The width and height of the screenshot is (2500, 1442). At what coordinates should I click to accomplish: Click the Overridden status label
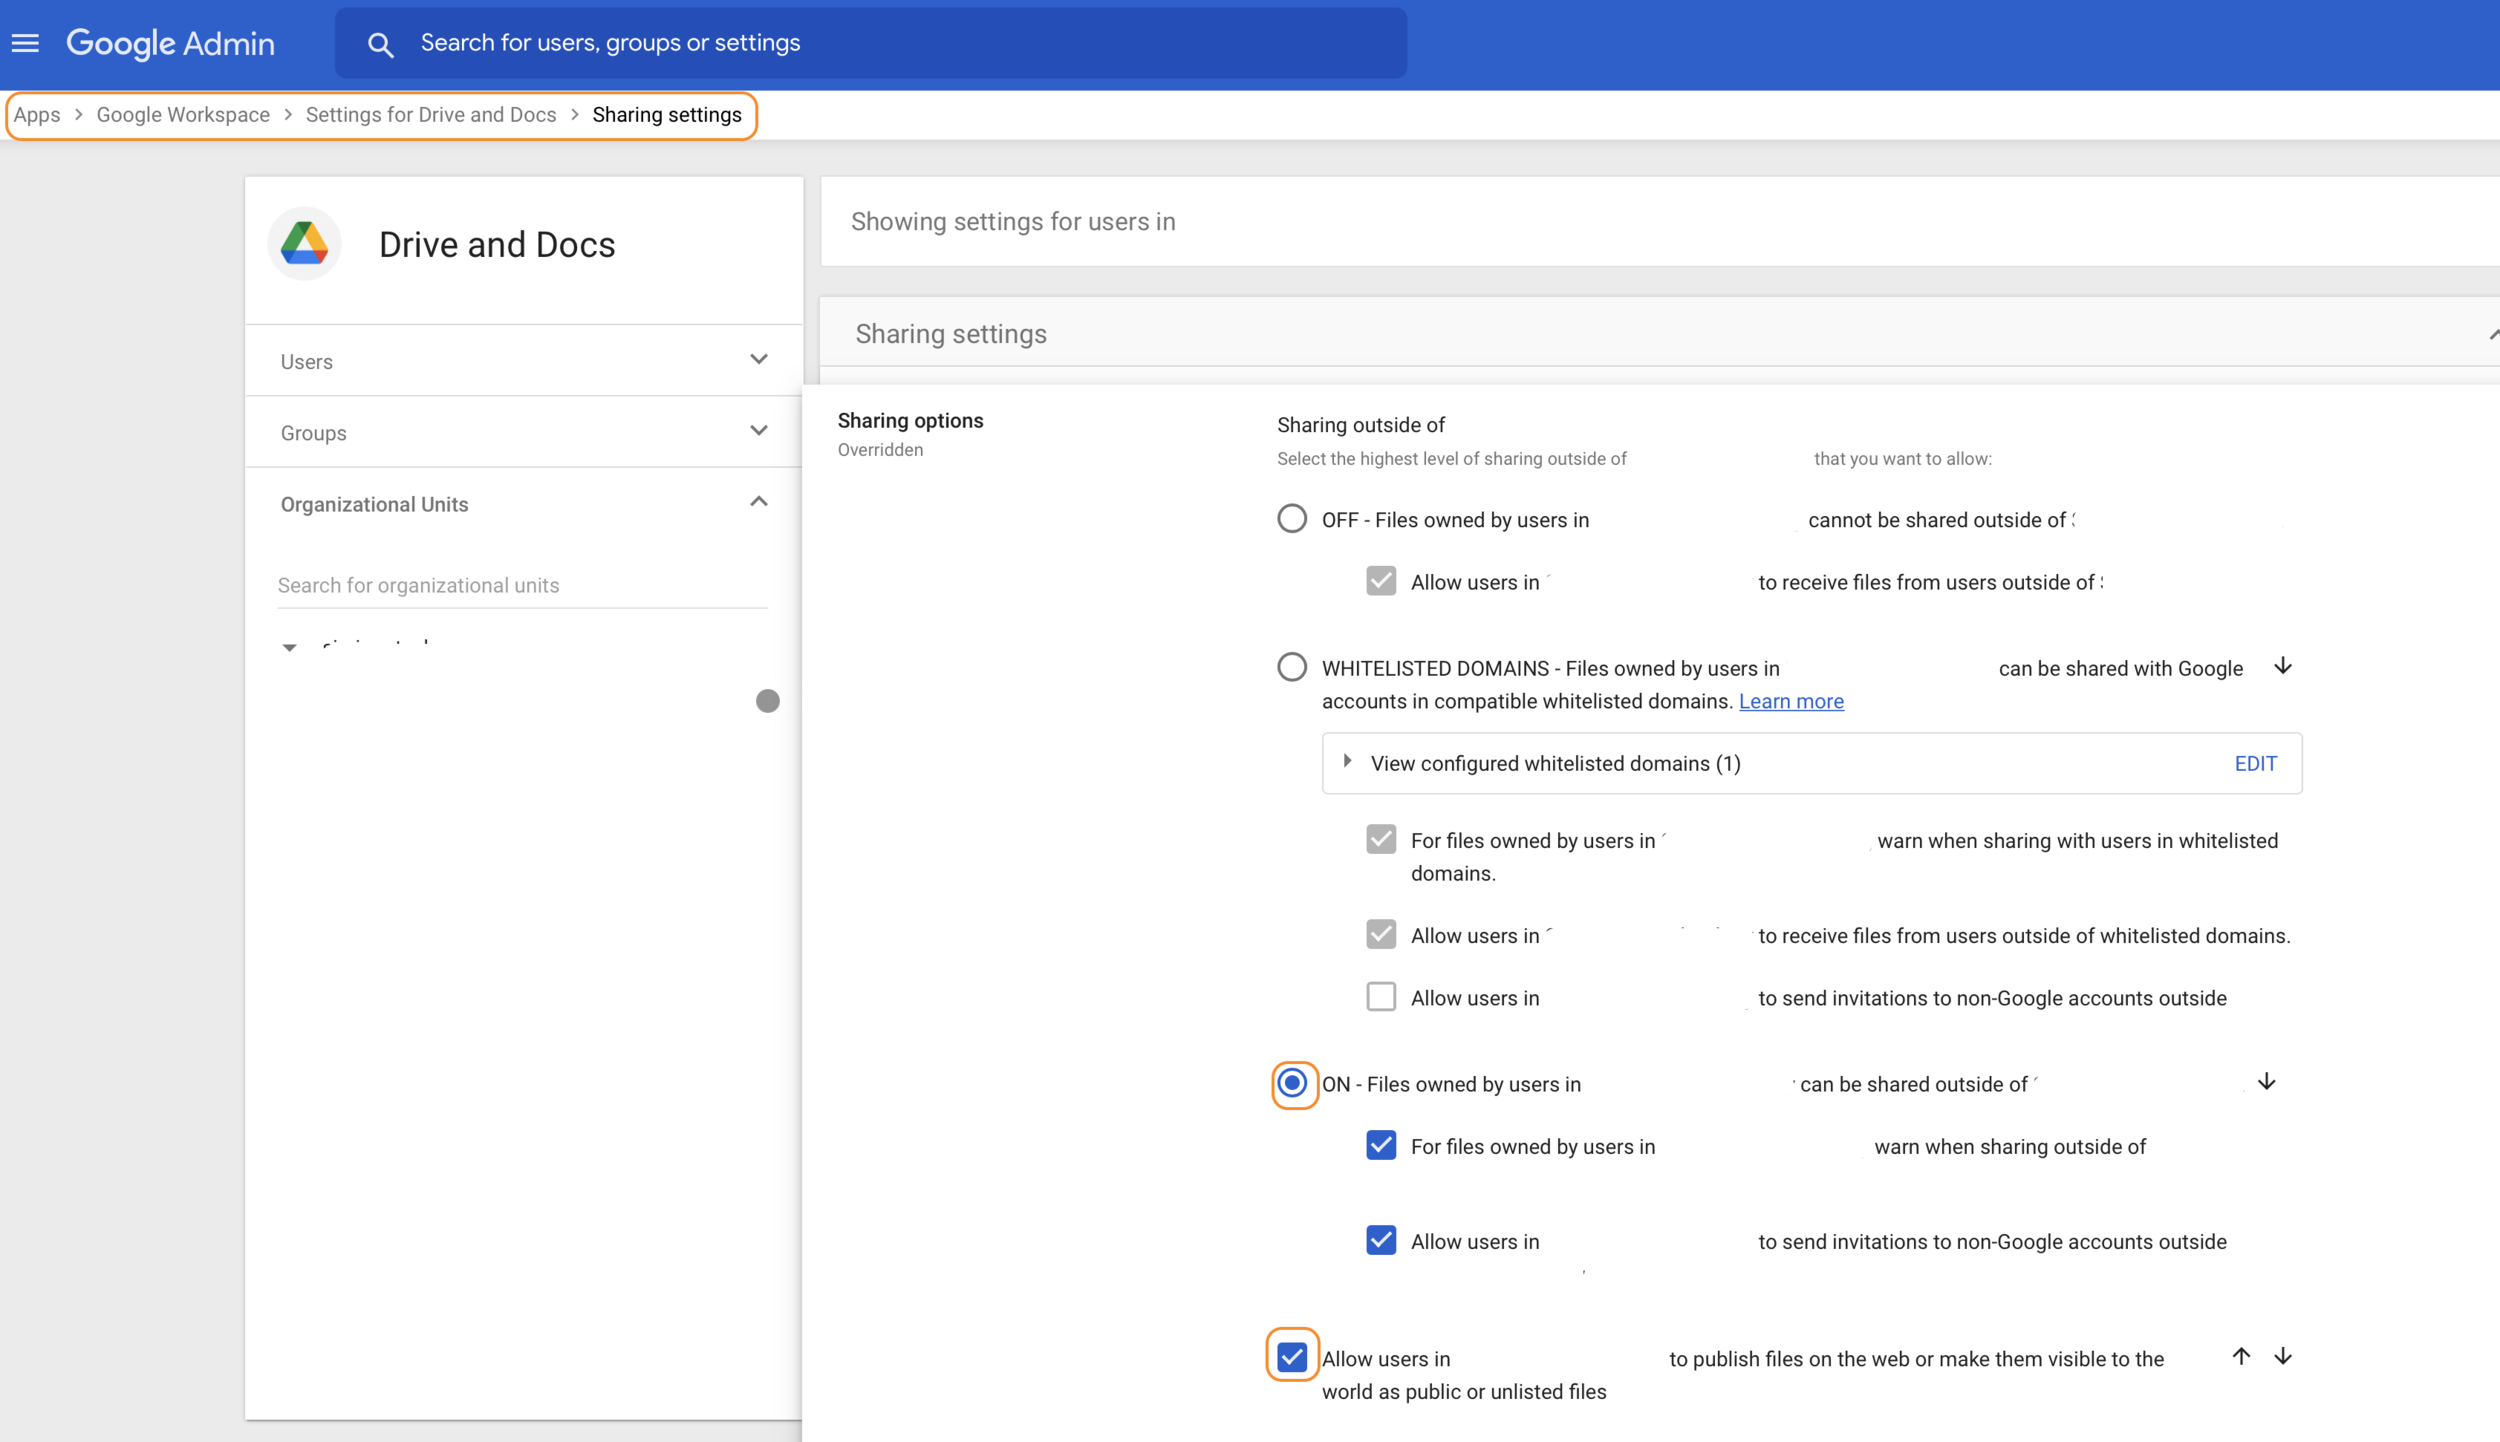click(880, 450)
